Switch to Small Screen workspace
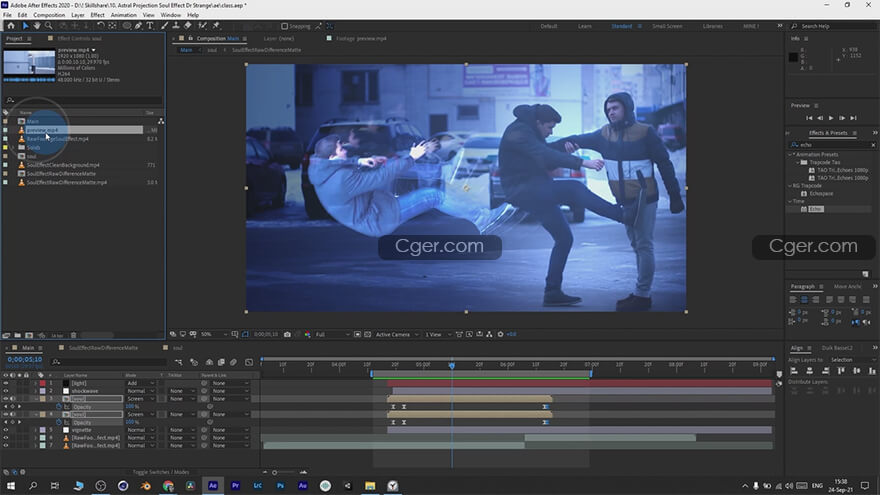The height and width of the screenshot is (495, 880). [667, 26]
